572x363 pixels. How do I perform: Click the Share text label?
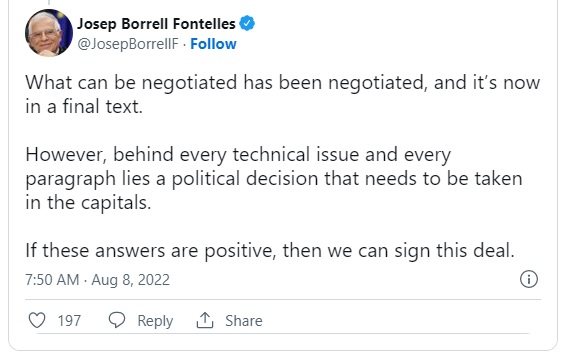coord(244,321)
